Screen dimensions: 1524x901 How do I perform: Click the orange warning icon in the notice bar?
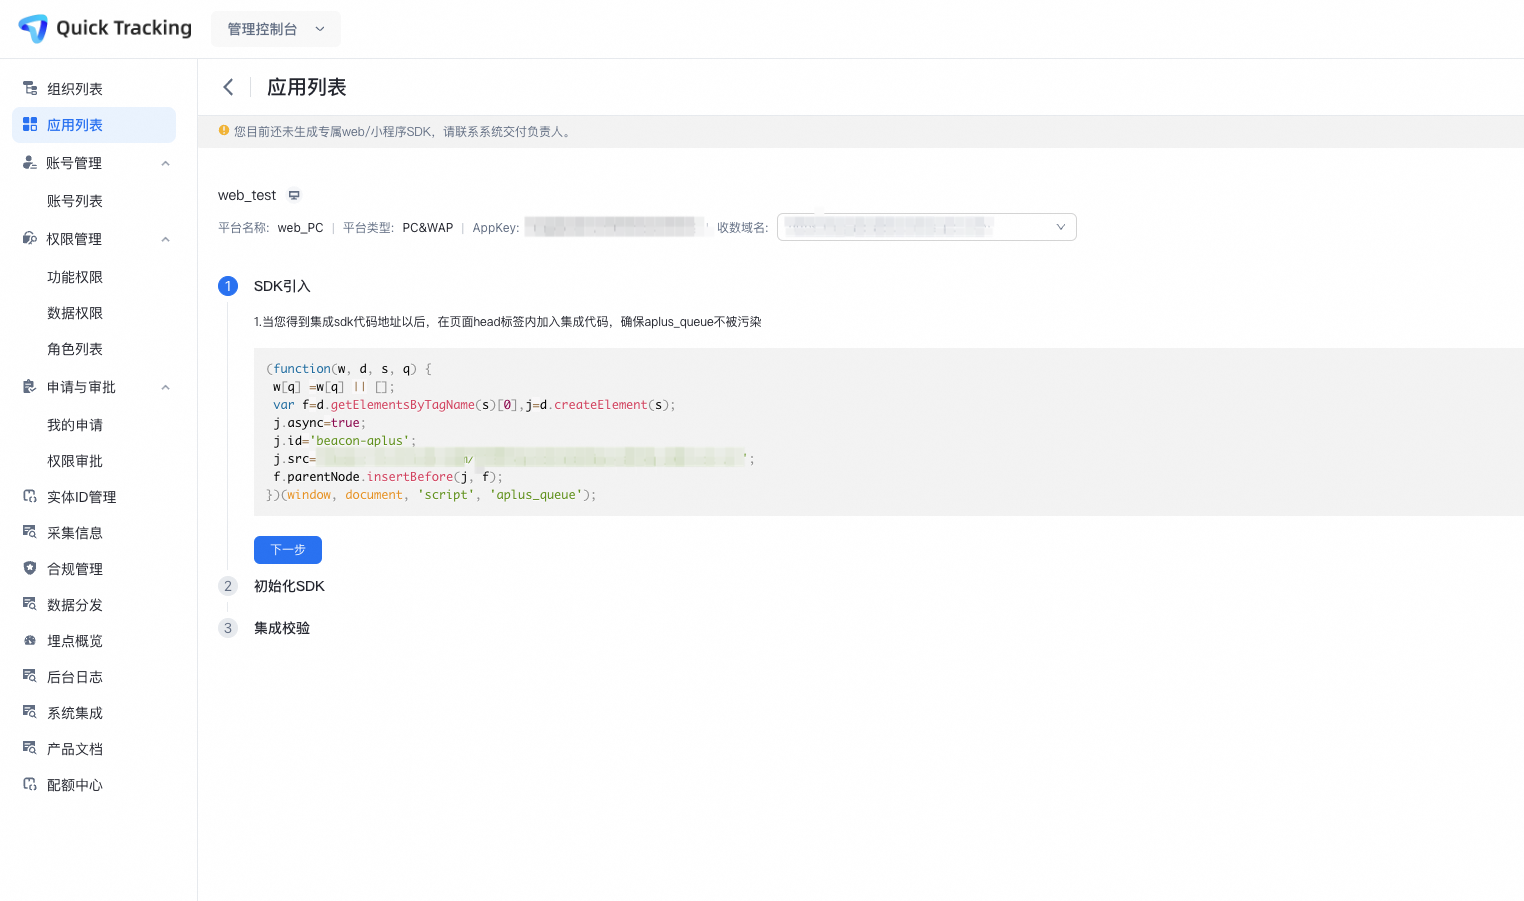[x=224, y=131]
